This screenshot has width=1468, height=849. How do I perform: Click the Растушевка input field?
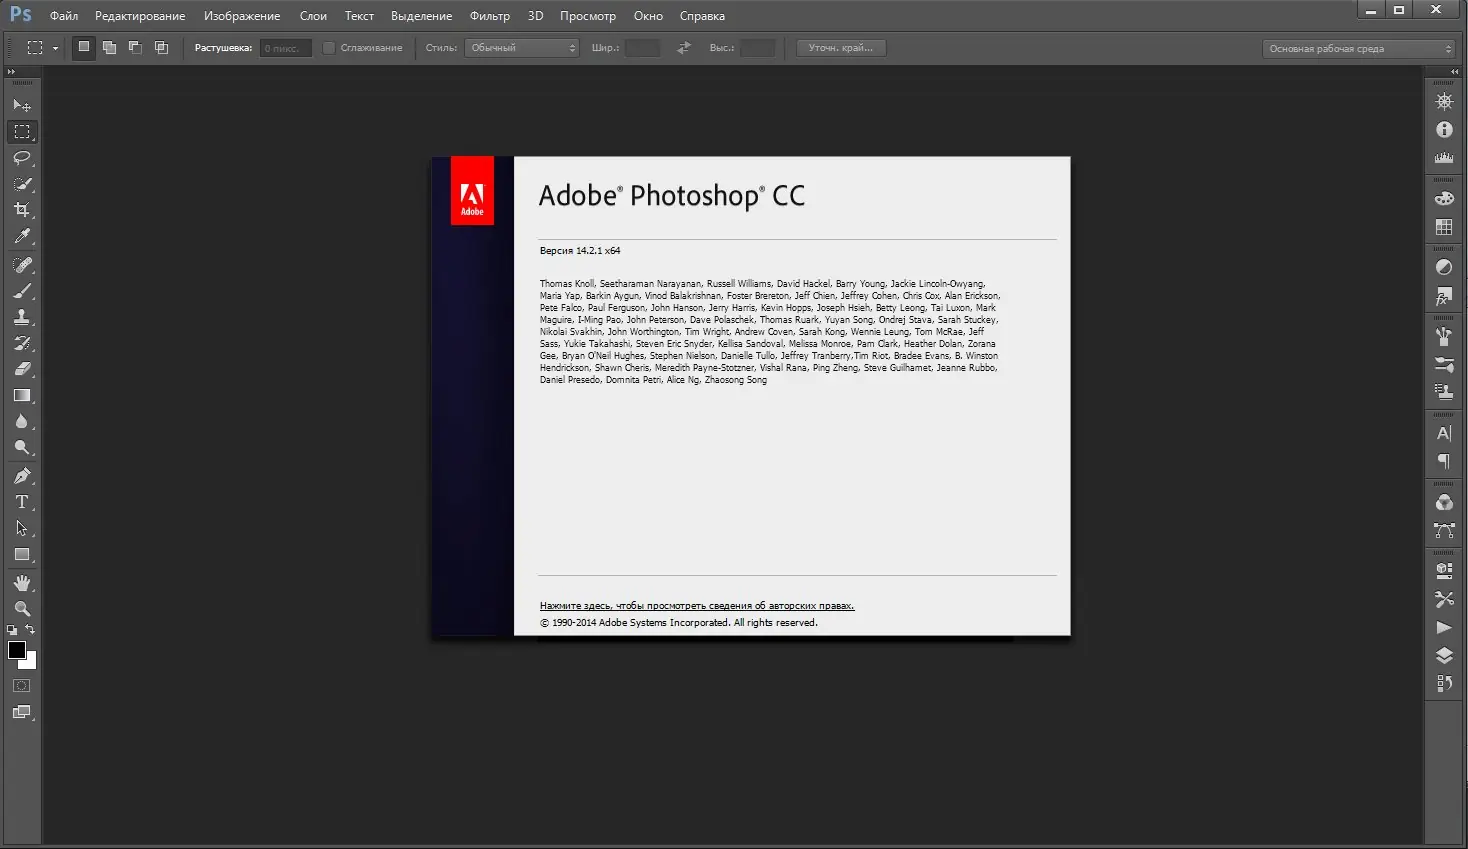click(x=286, y=48)
